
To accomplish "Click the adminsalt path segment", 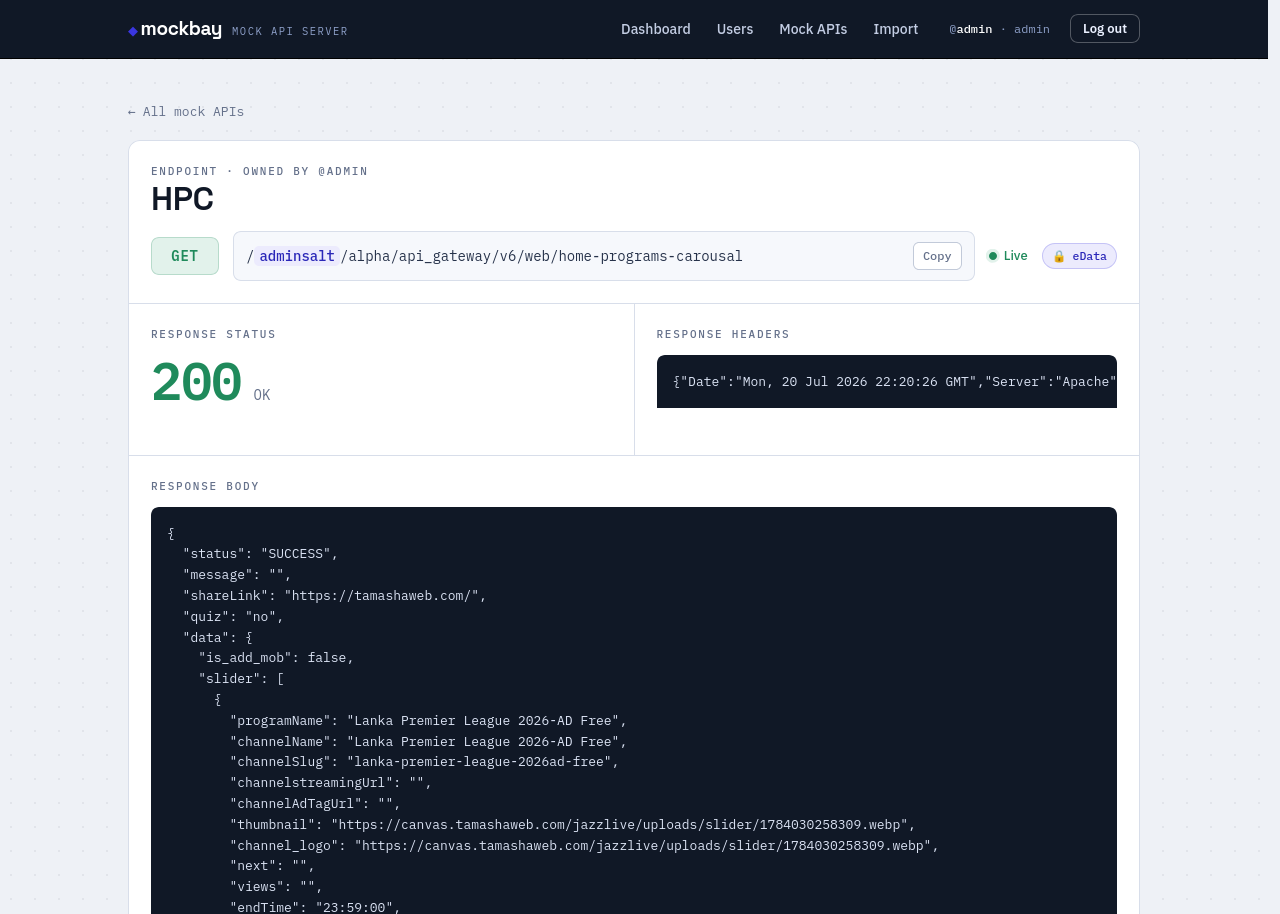I will tap(297, 256).
